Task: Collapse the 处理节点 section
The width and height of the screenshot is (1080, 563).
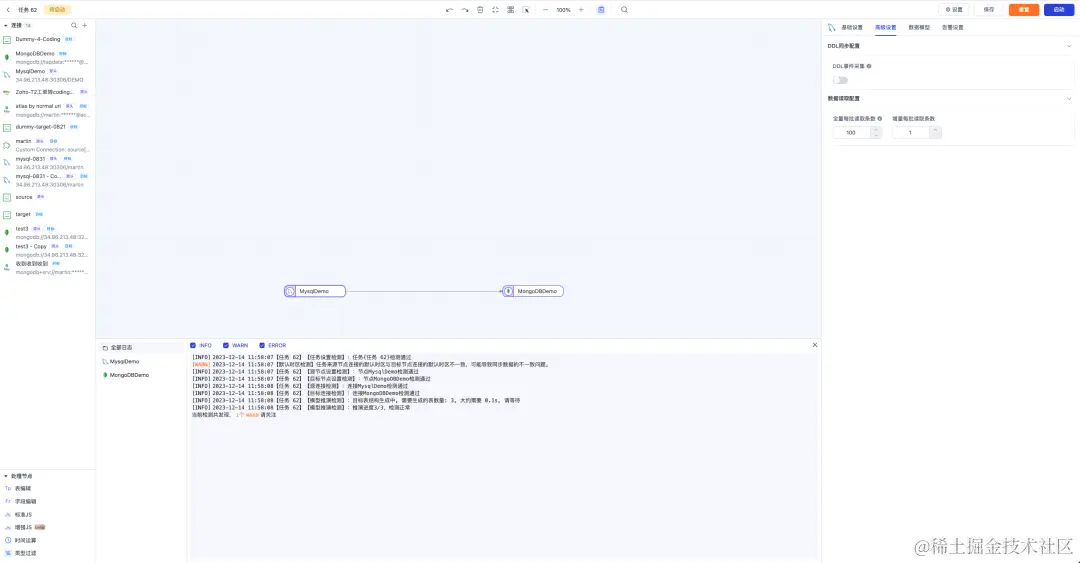Action: (x=6, y=476)
